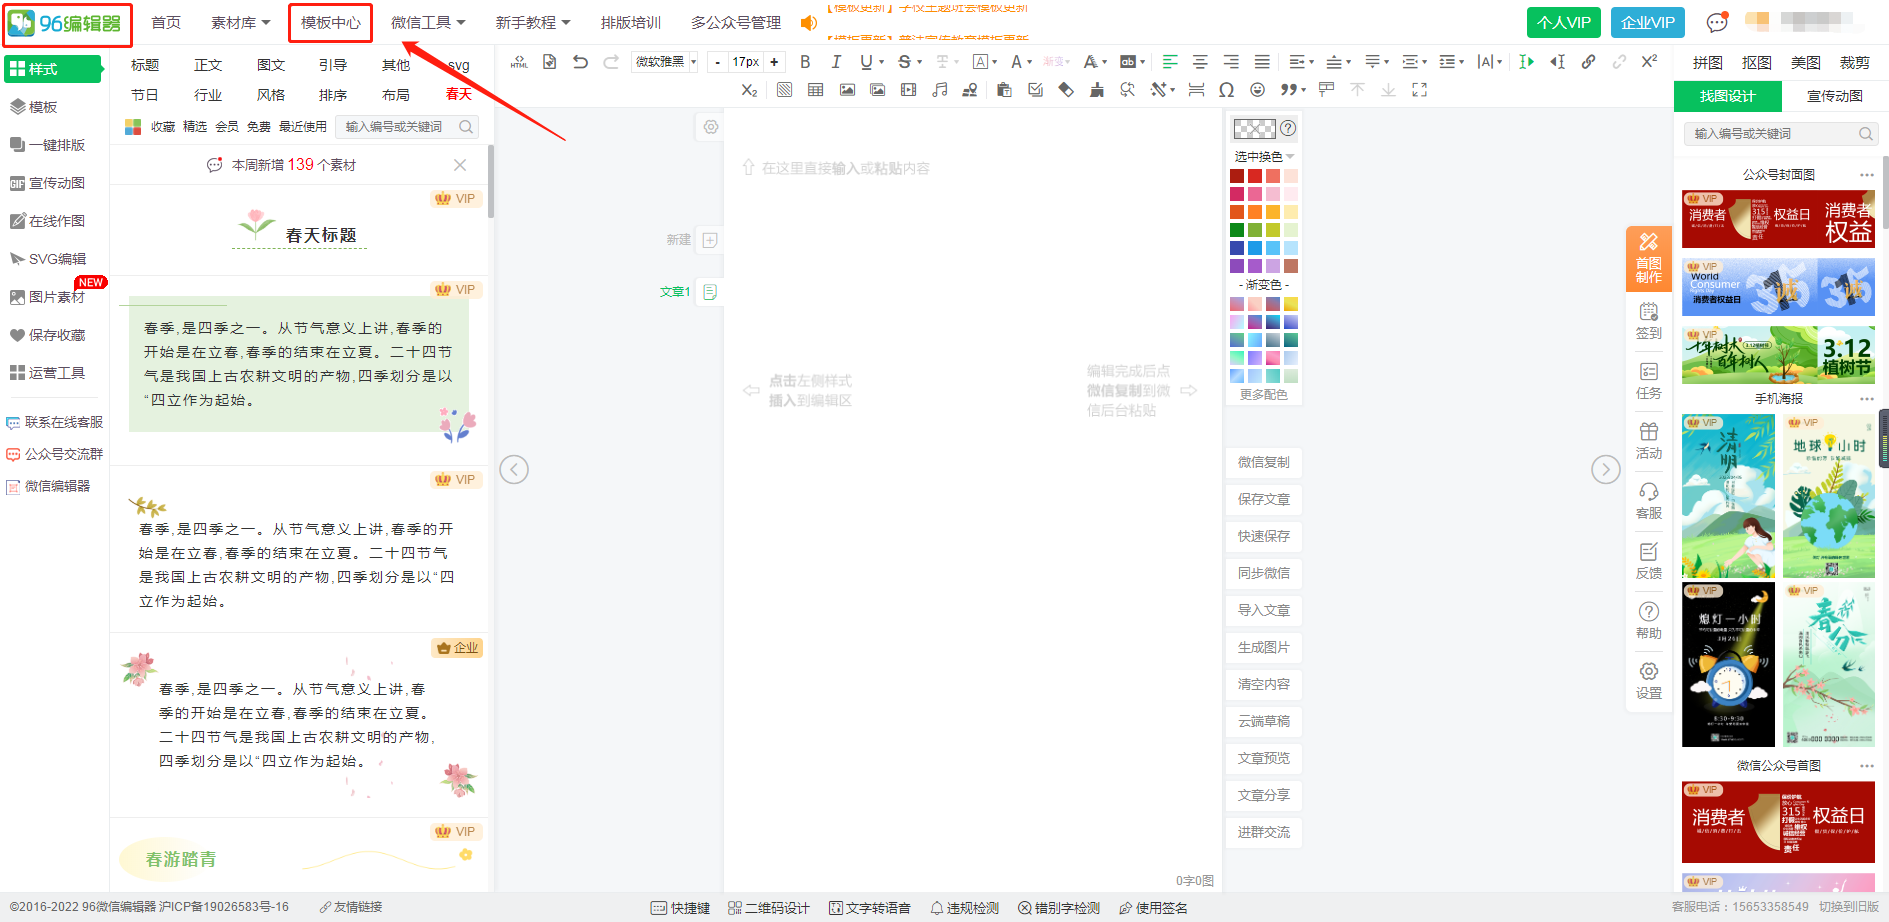
Task: Click the 文章预览 button
Action: 1263,758
